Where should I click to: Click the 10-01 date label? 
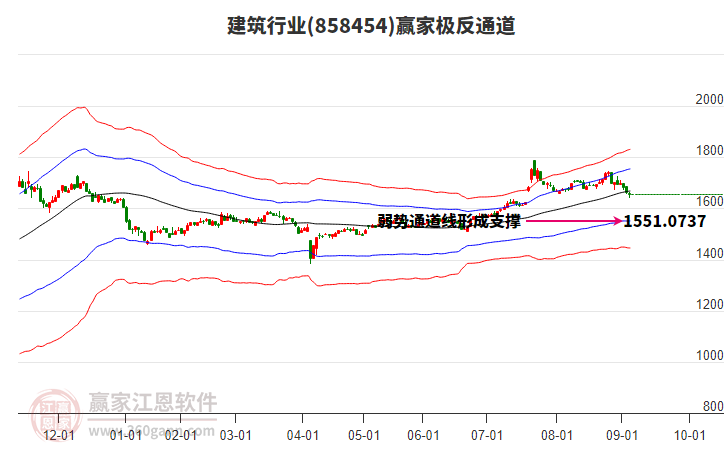pyautogui.click(x=689, y=435)
